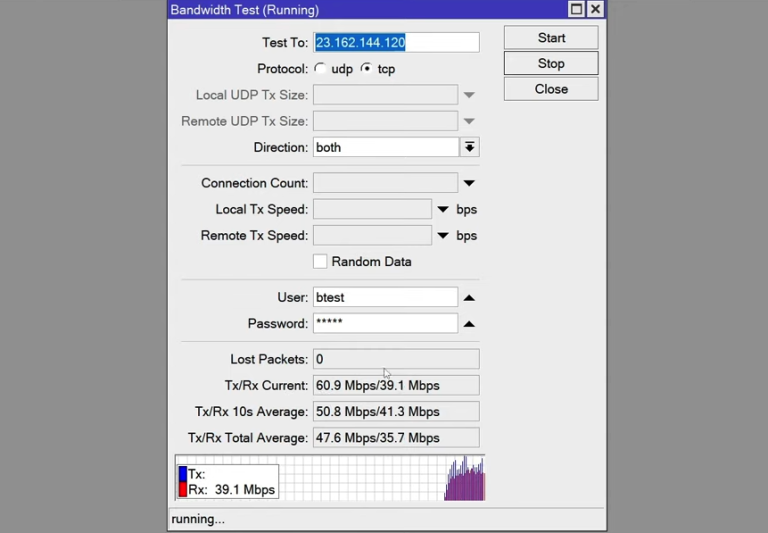The width and height of the screenshot is (768, 533).
Task: Expand the Remote UDP Tx Size arrow
Action: click(469, 121)
